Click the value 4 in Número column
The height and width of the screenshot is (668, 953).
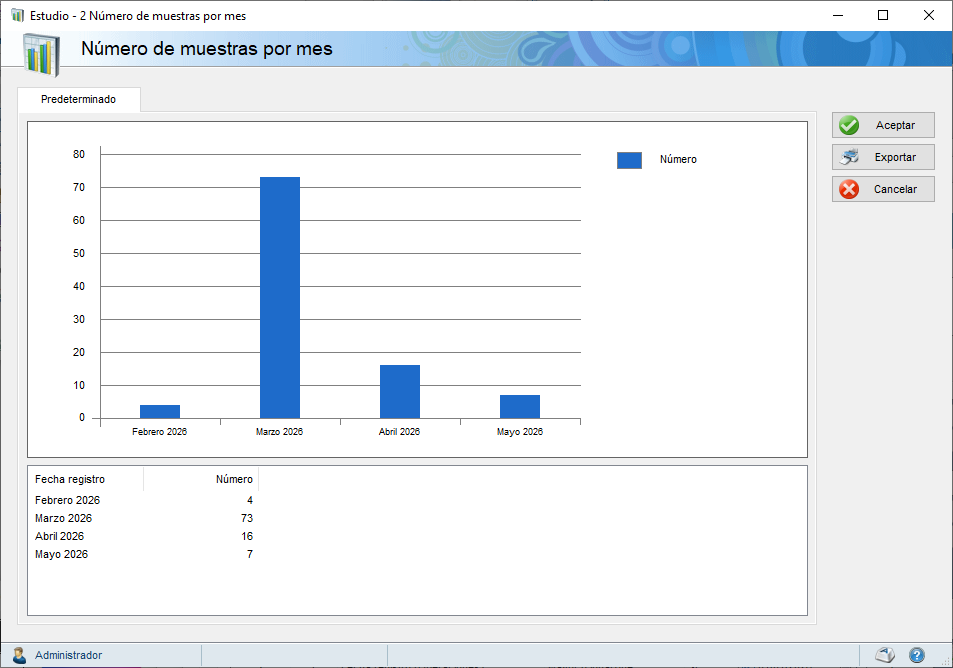click(250, 500)
